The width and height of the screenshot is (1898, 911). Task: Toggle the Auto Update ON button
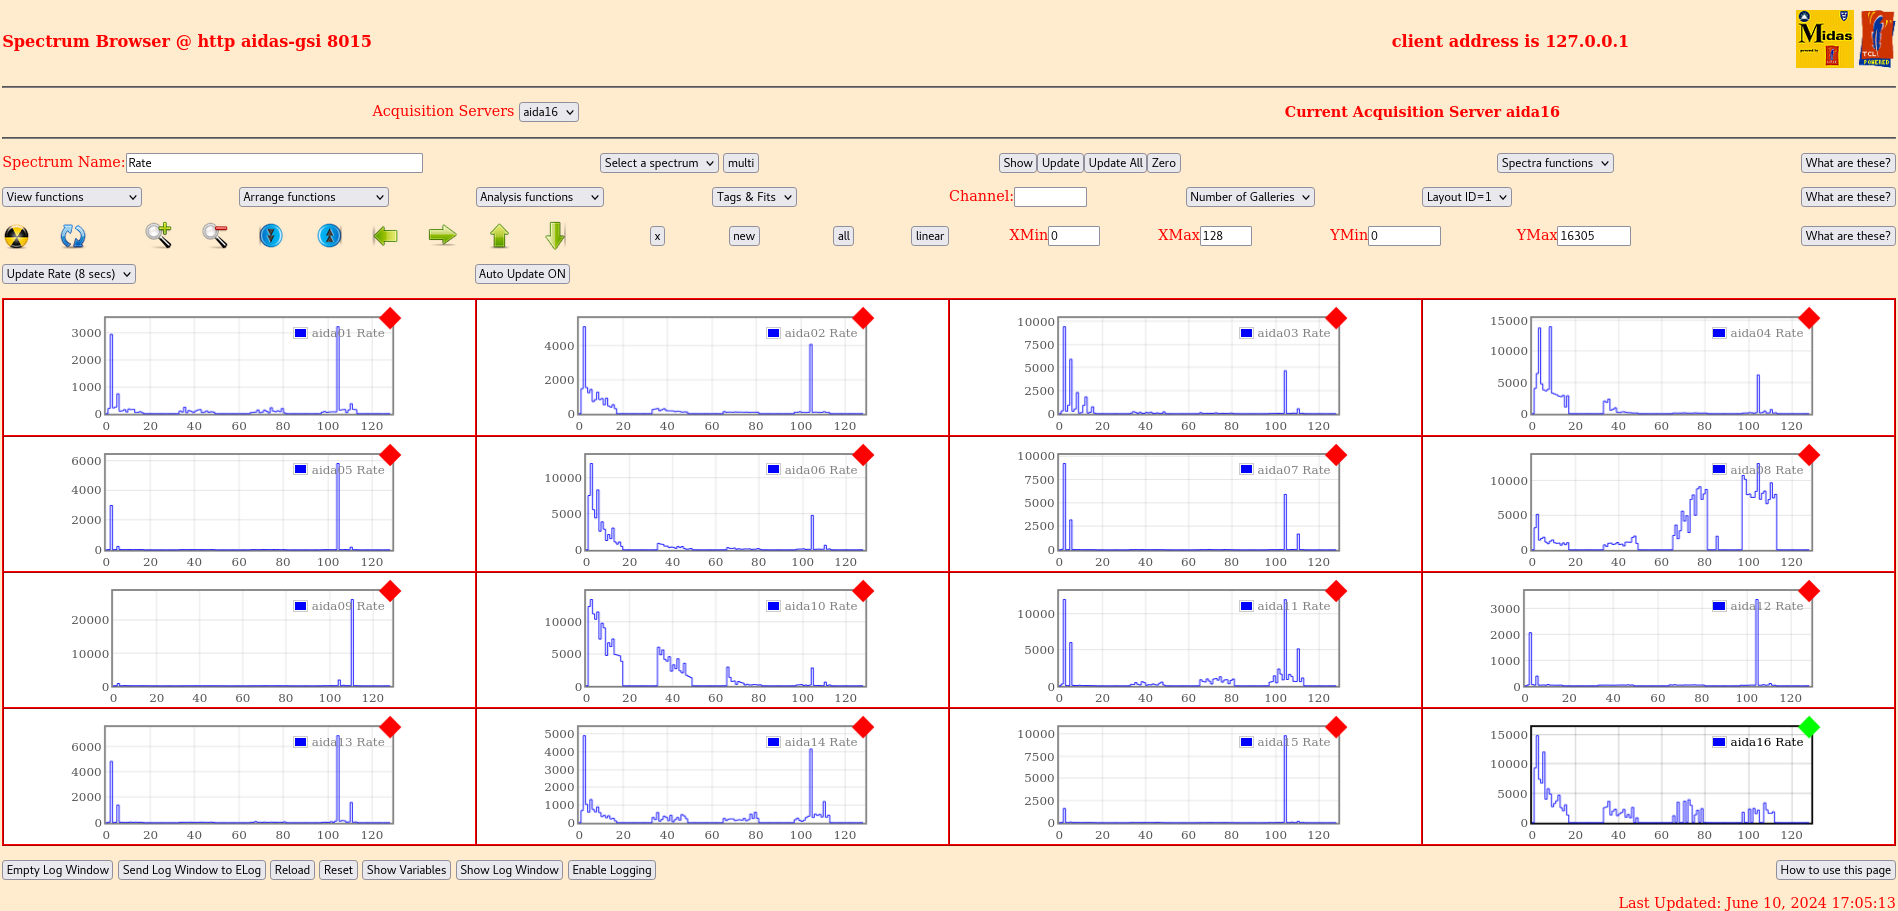click(x=522, y=274)
